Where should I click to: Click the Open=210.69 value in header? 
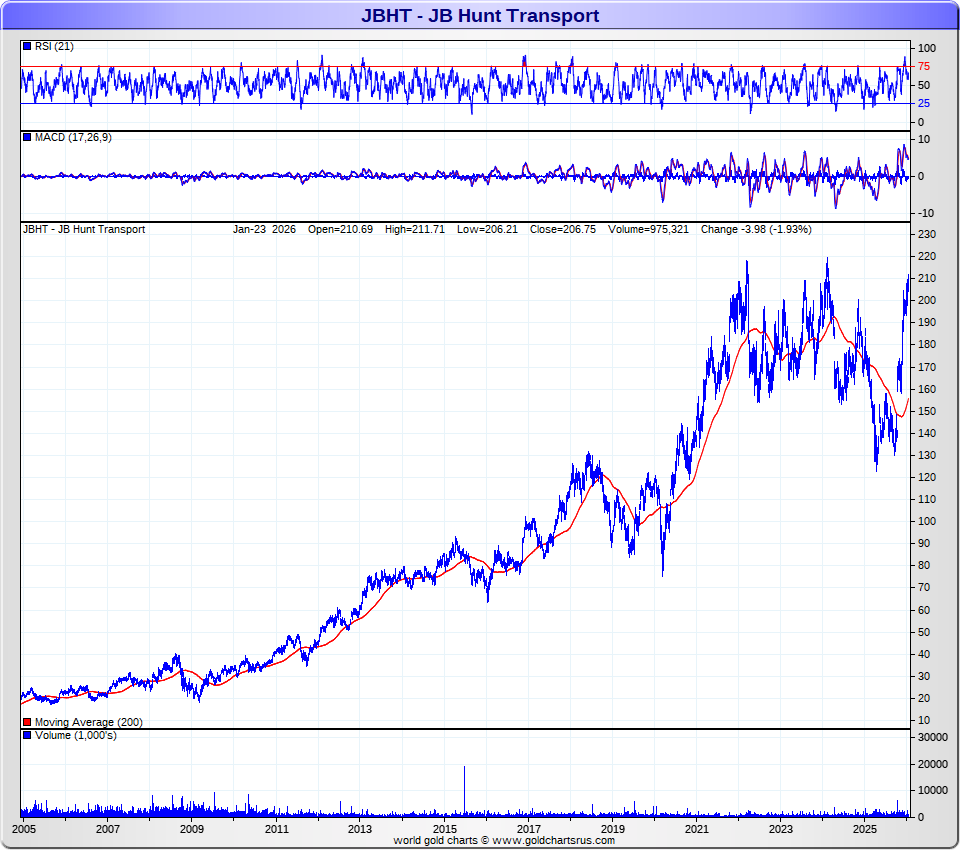340,229
